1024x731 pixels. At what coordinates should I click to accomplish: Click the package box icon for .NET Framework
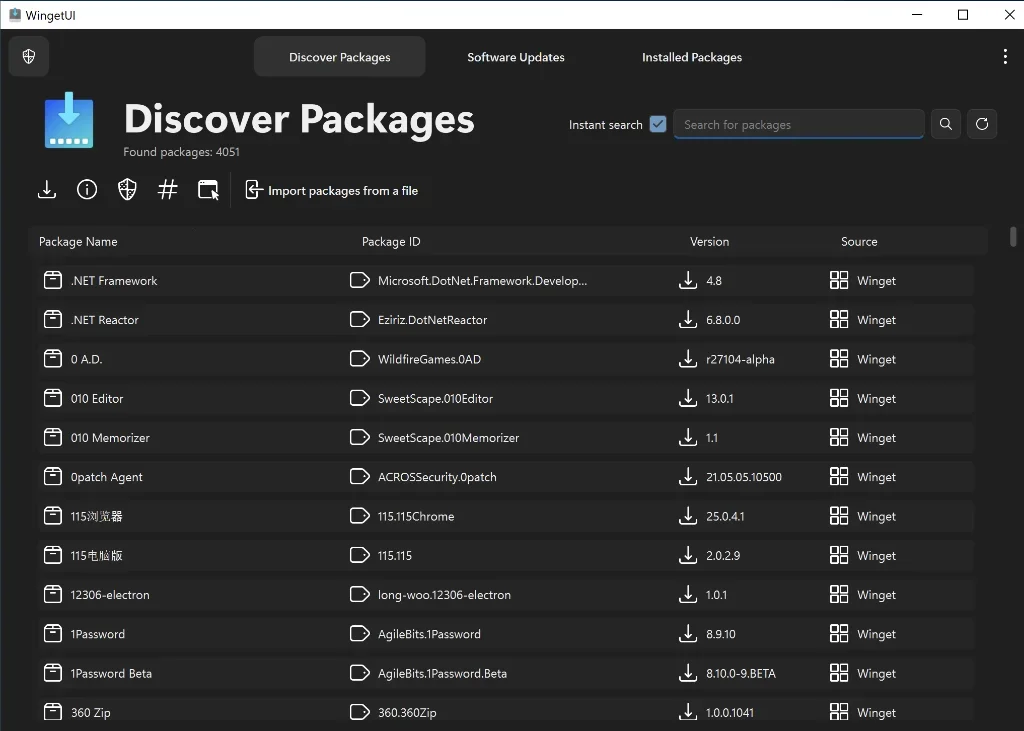pyautogui.click(x=53, y=280)
